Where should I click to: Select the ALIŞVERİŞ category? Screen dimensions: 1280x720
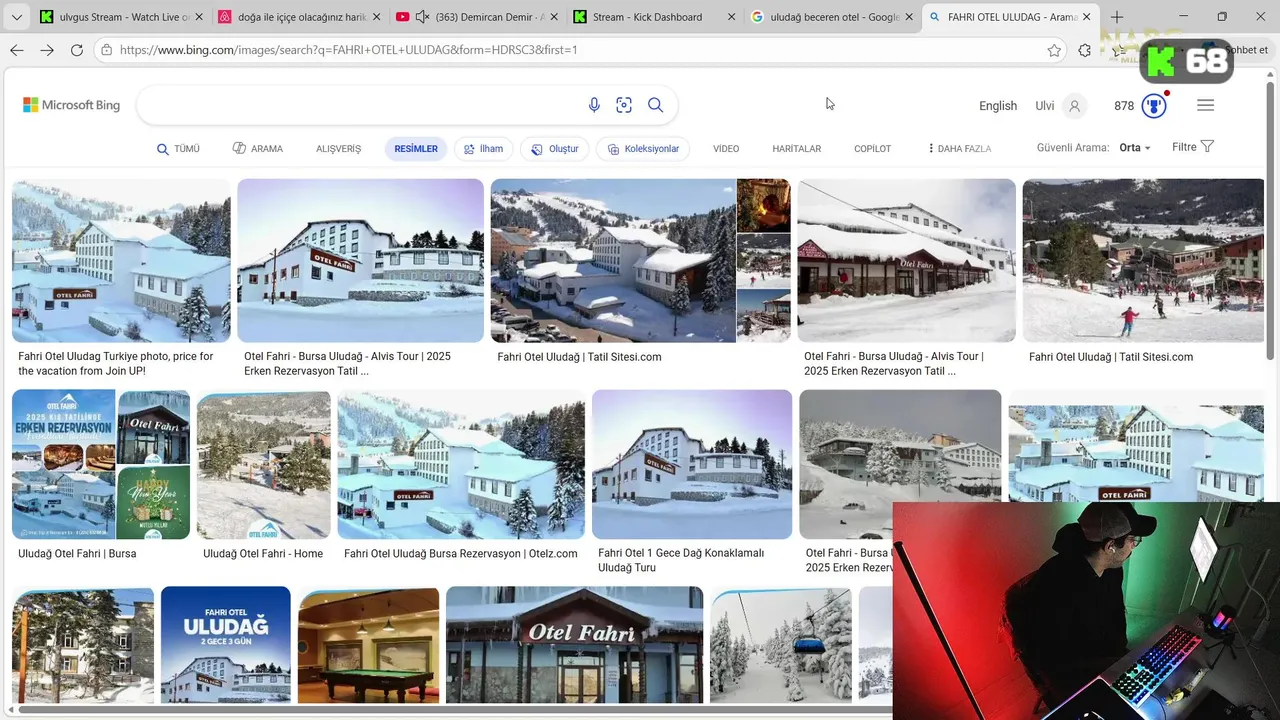(338, 149)
